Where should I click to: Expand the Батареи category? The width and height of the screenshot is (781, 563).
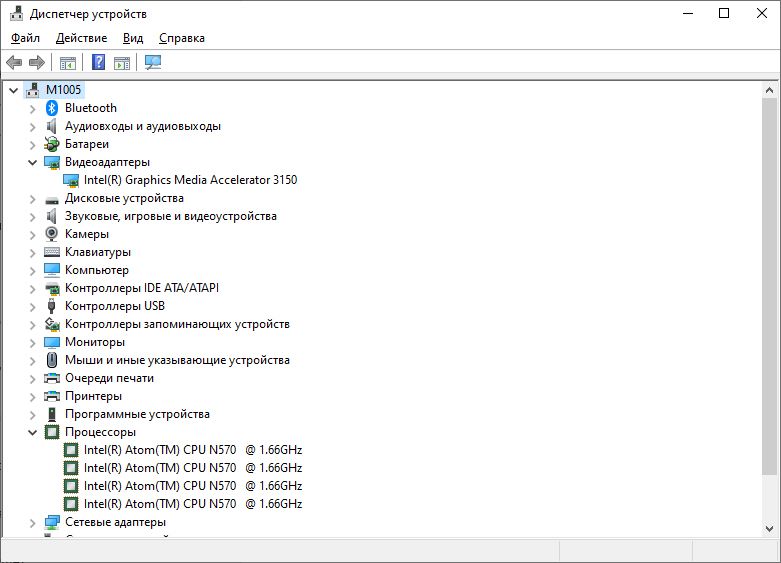[x=32, y=144]
